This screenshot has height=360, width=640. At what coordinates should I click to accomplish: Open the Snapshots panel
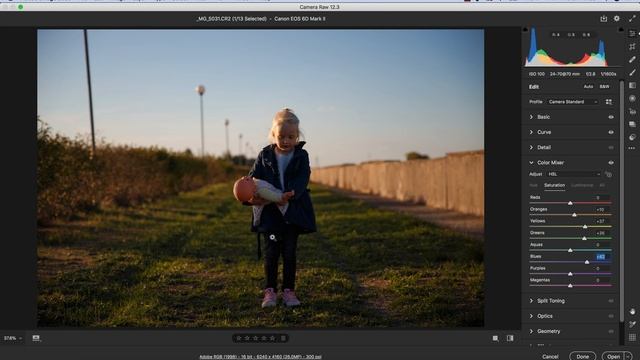coord(632,124)
